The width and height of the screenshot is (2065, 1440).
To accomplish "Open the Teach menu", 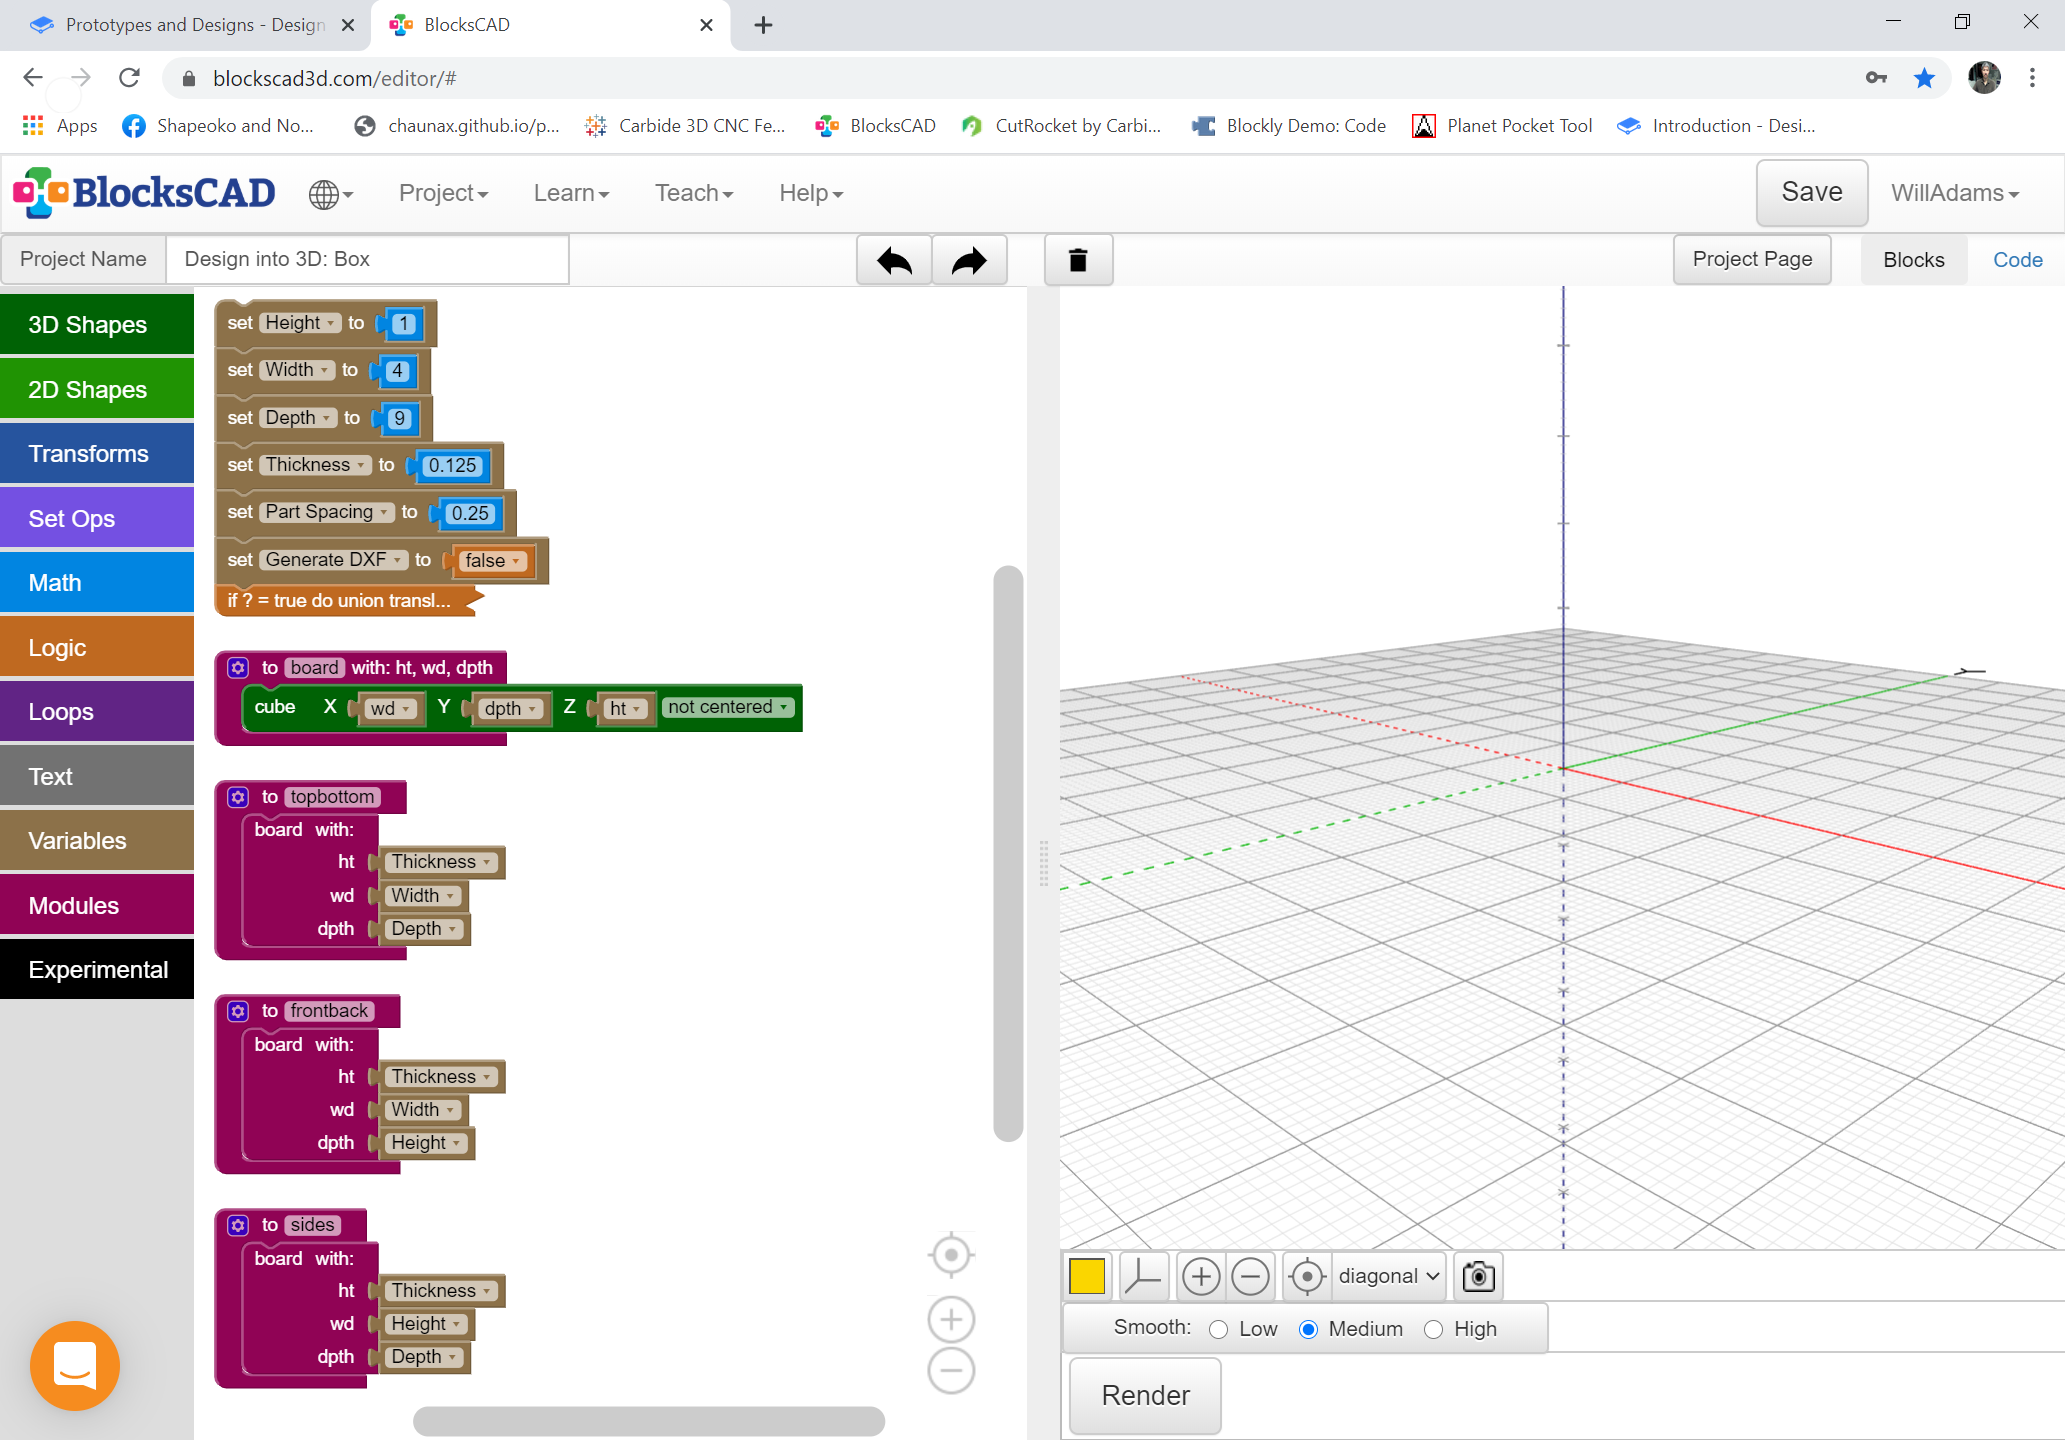I will [x=694, y=193].
